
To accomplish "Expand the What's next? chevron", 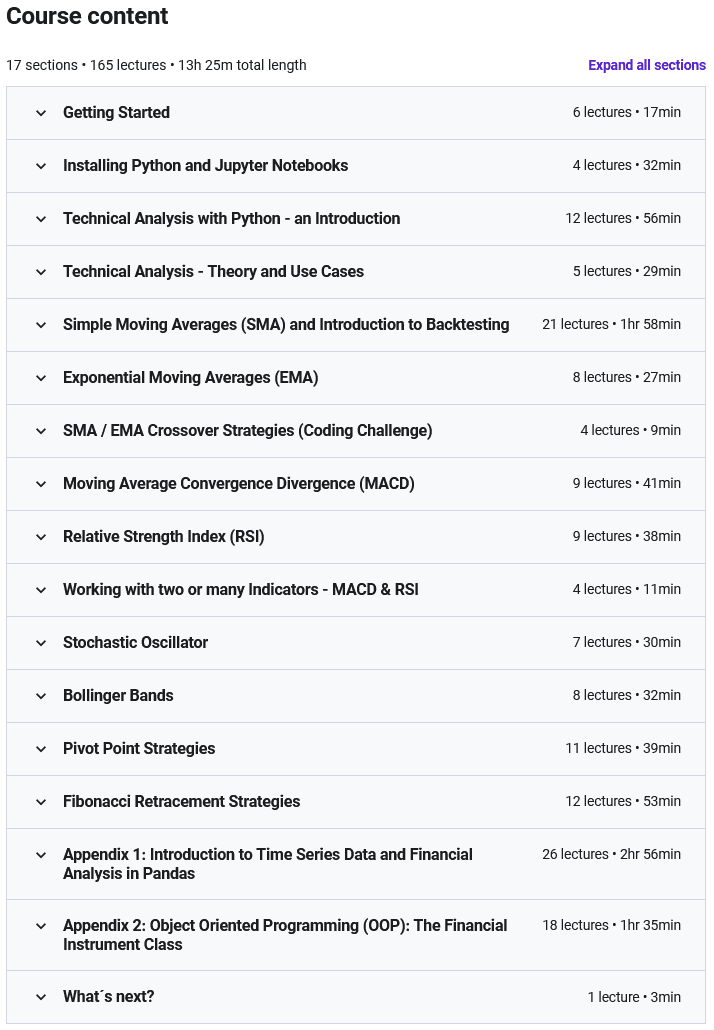I will [x=41, y=997].
